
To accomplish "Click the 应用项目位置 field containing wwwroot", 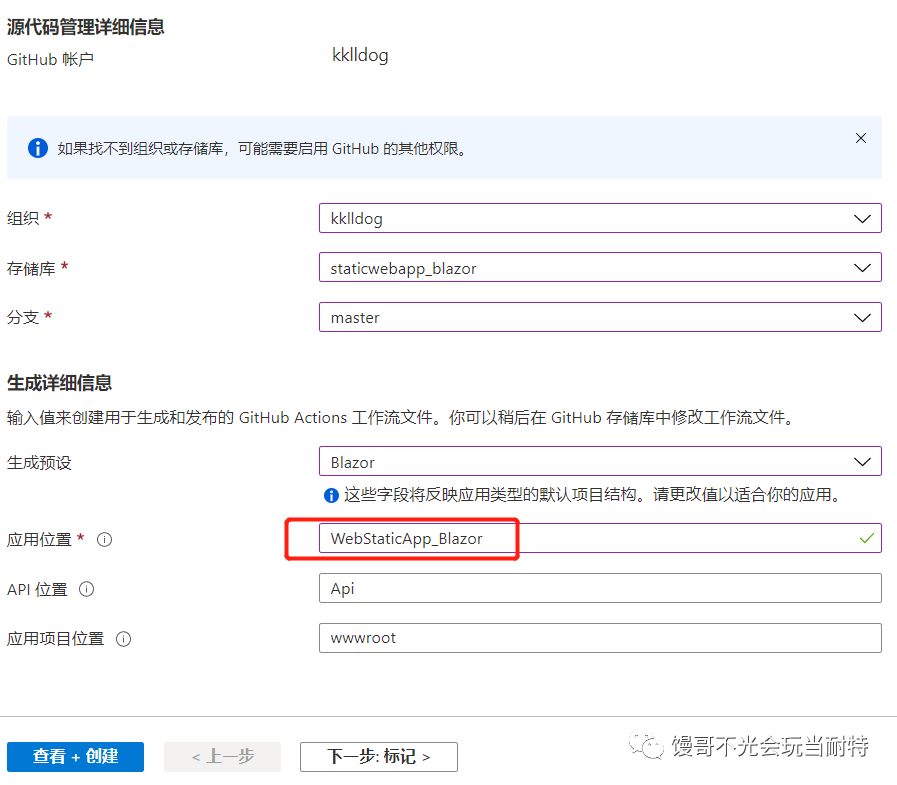I will click(x=600, y=638).
